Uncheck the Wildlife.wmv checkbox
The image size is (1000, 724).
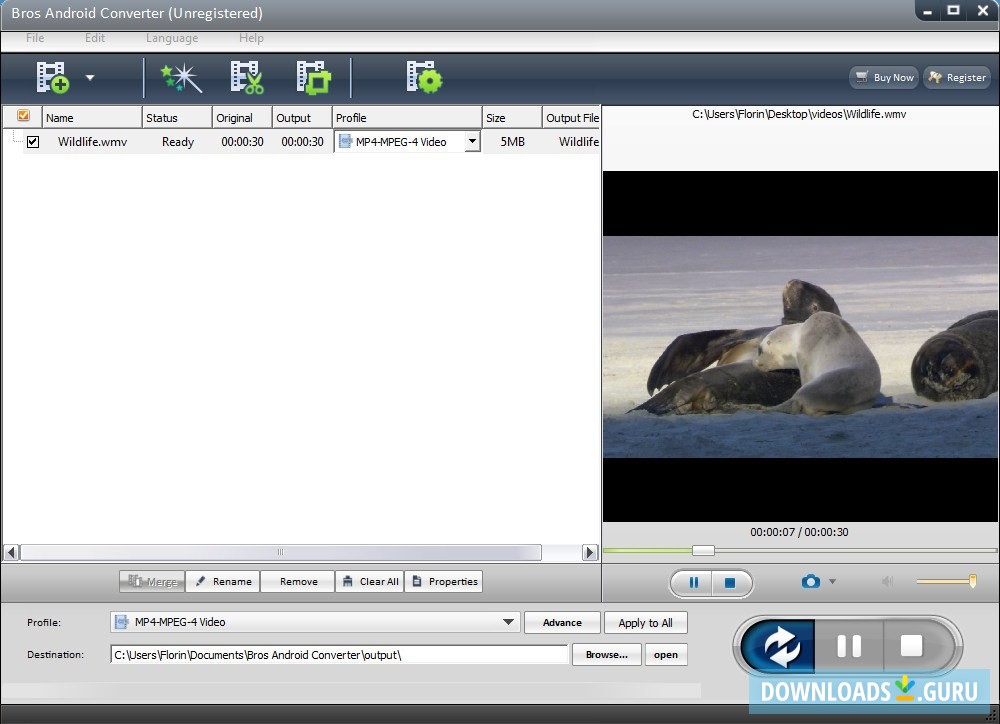click(x=33, y=141)
